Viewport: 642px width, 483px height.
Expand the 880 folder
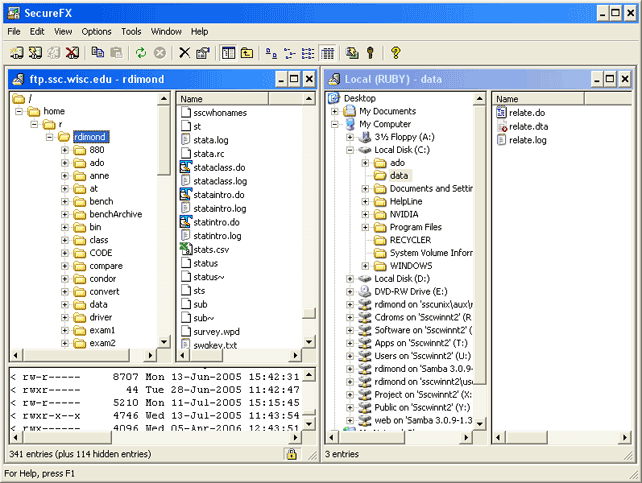(x=65, y=150)
